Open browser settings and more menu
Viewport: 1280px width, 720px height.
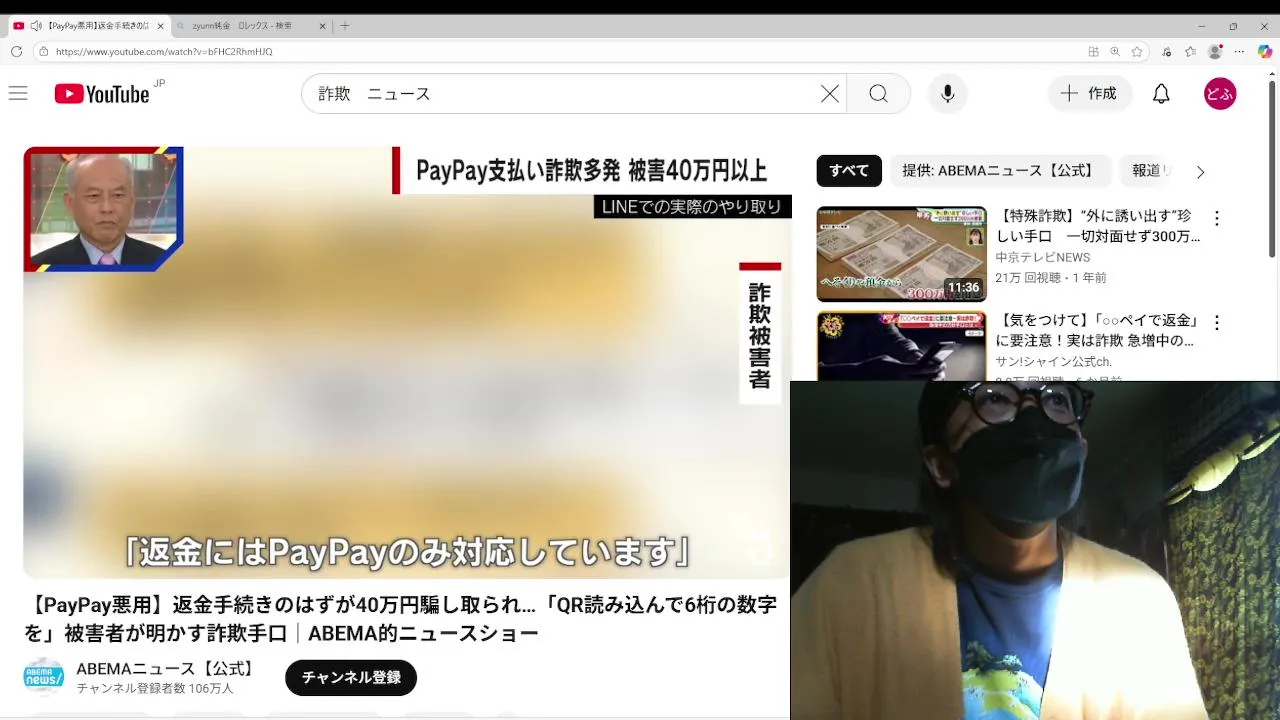pos(1240,52)
